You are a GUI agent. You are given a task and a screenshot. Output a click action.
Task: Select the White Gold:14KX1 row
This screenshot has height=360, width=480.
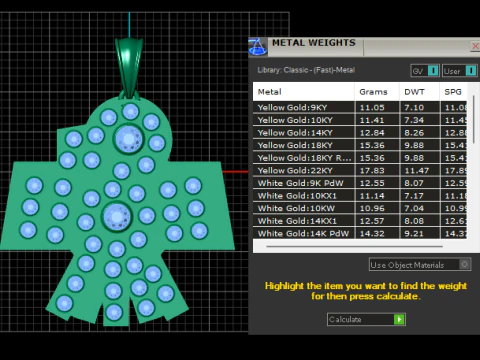point(360,221)
